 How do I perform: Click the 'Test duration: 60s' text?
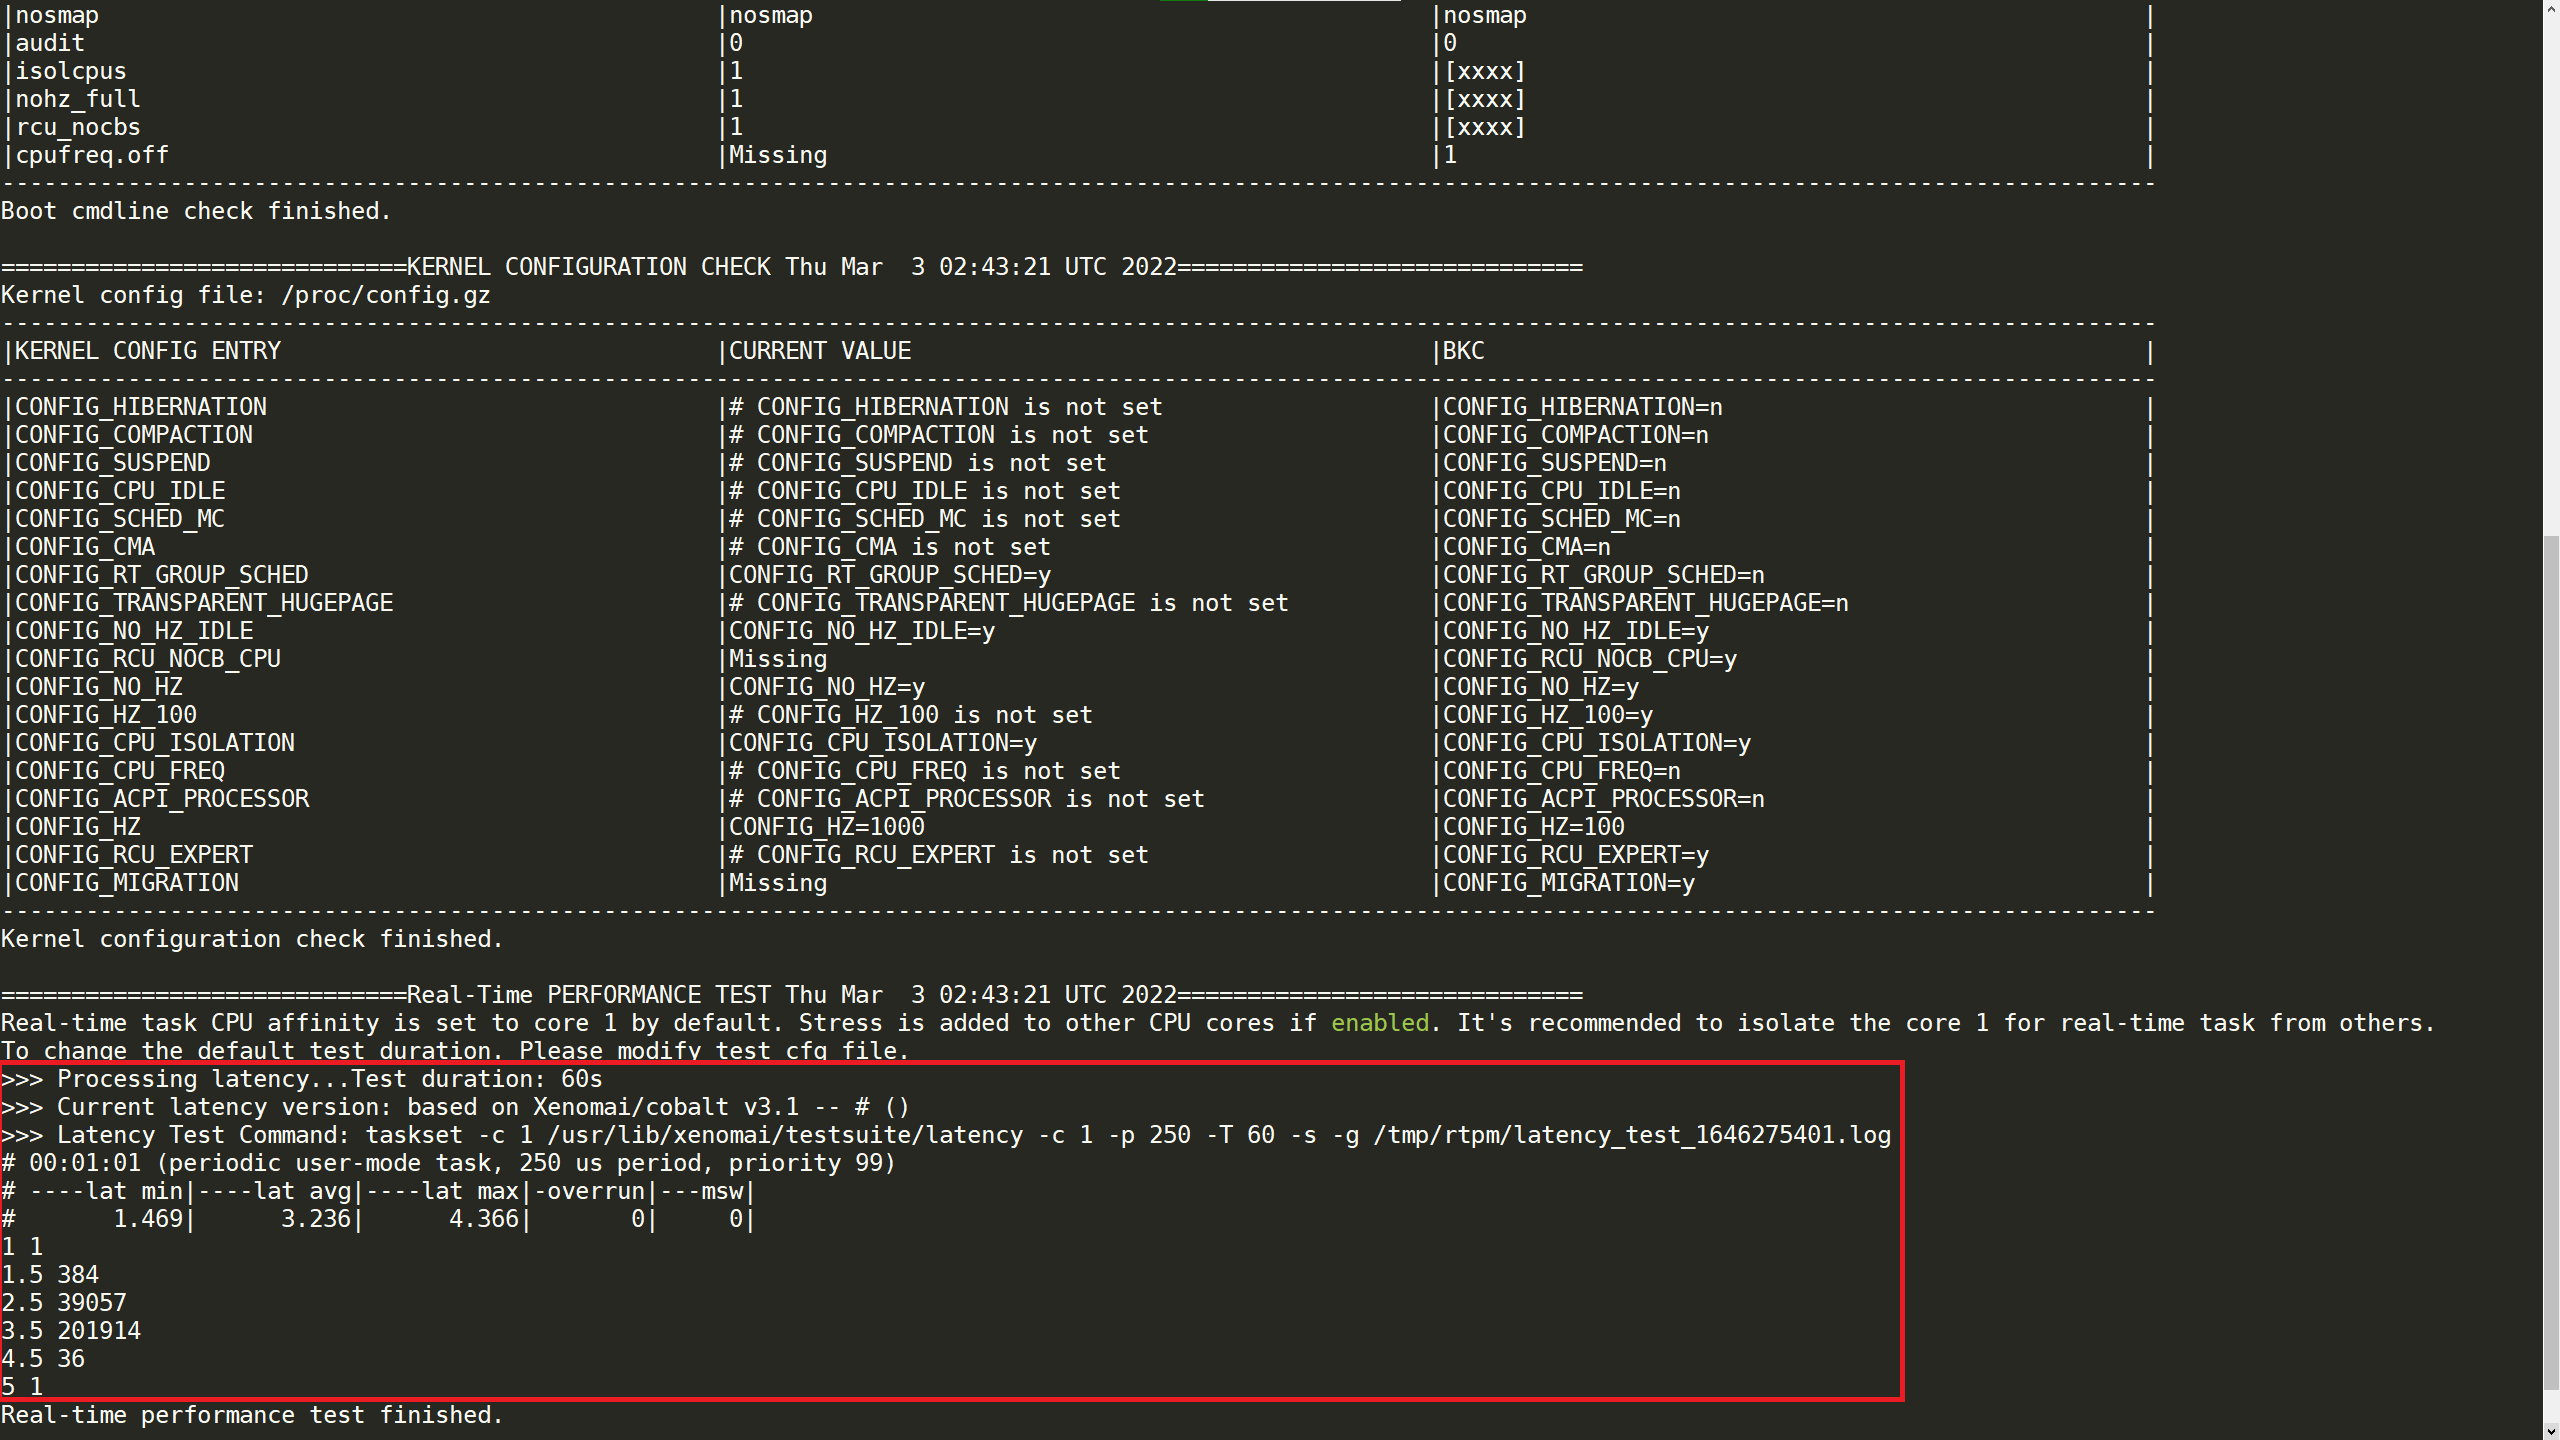tap(476, 1079)
